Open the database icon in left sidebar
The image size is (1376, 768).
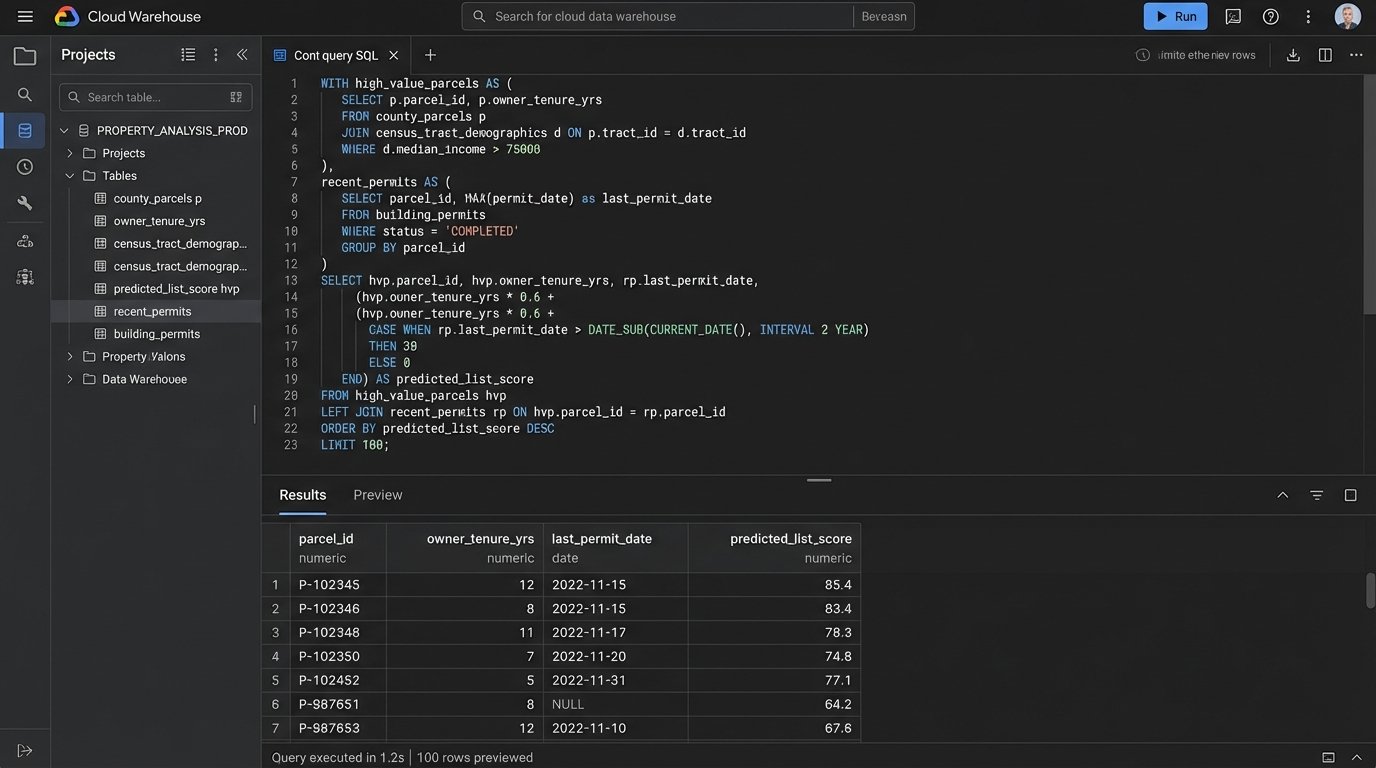coord(25,131)
